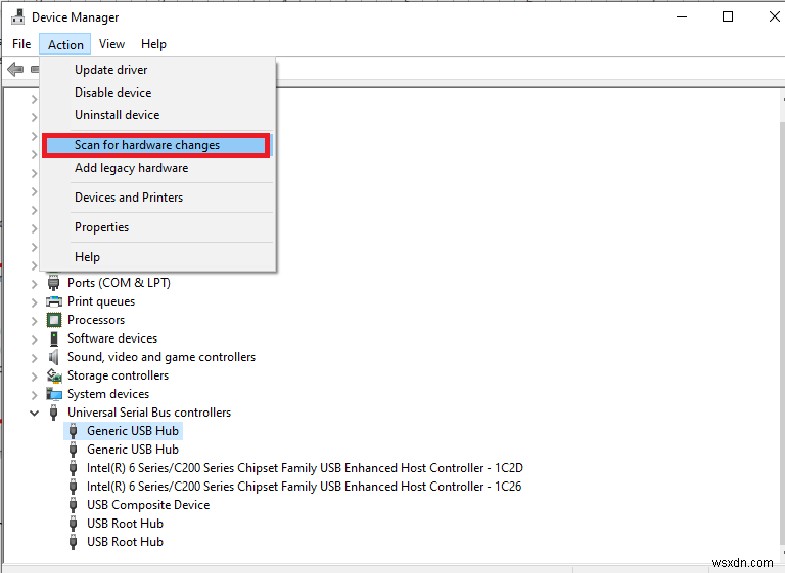This screenshot has height=573, width=785.
Task: Select the Processors category
Action: click(x=96, y=320)
